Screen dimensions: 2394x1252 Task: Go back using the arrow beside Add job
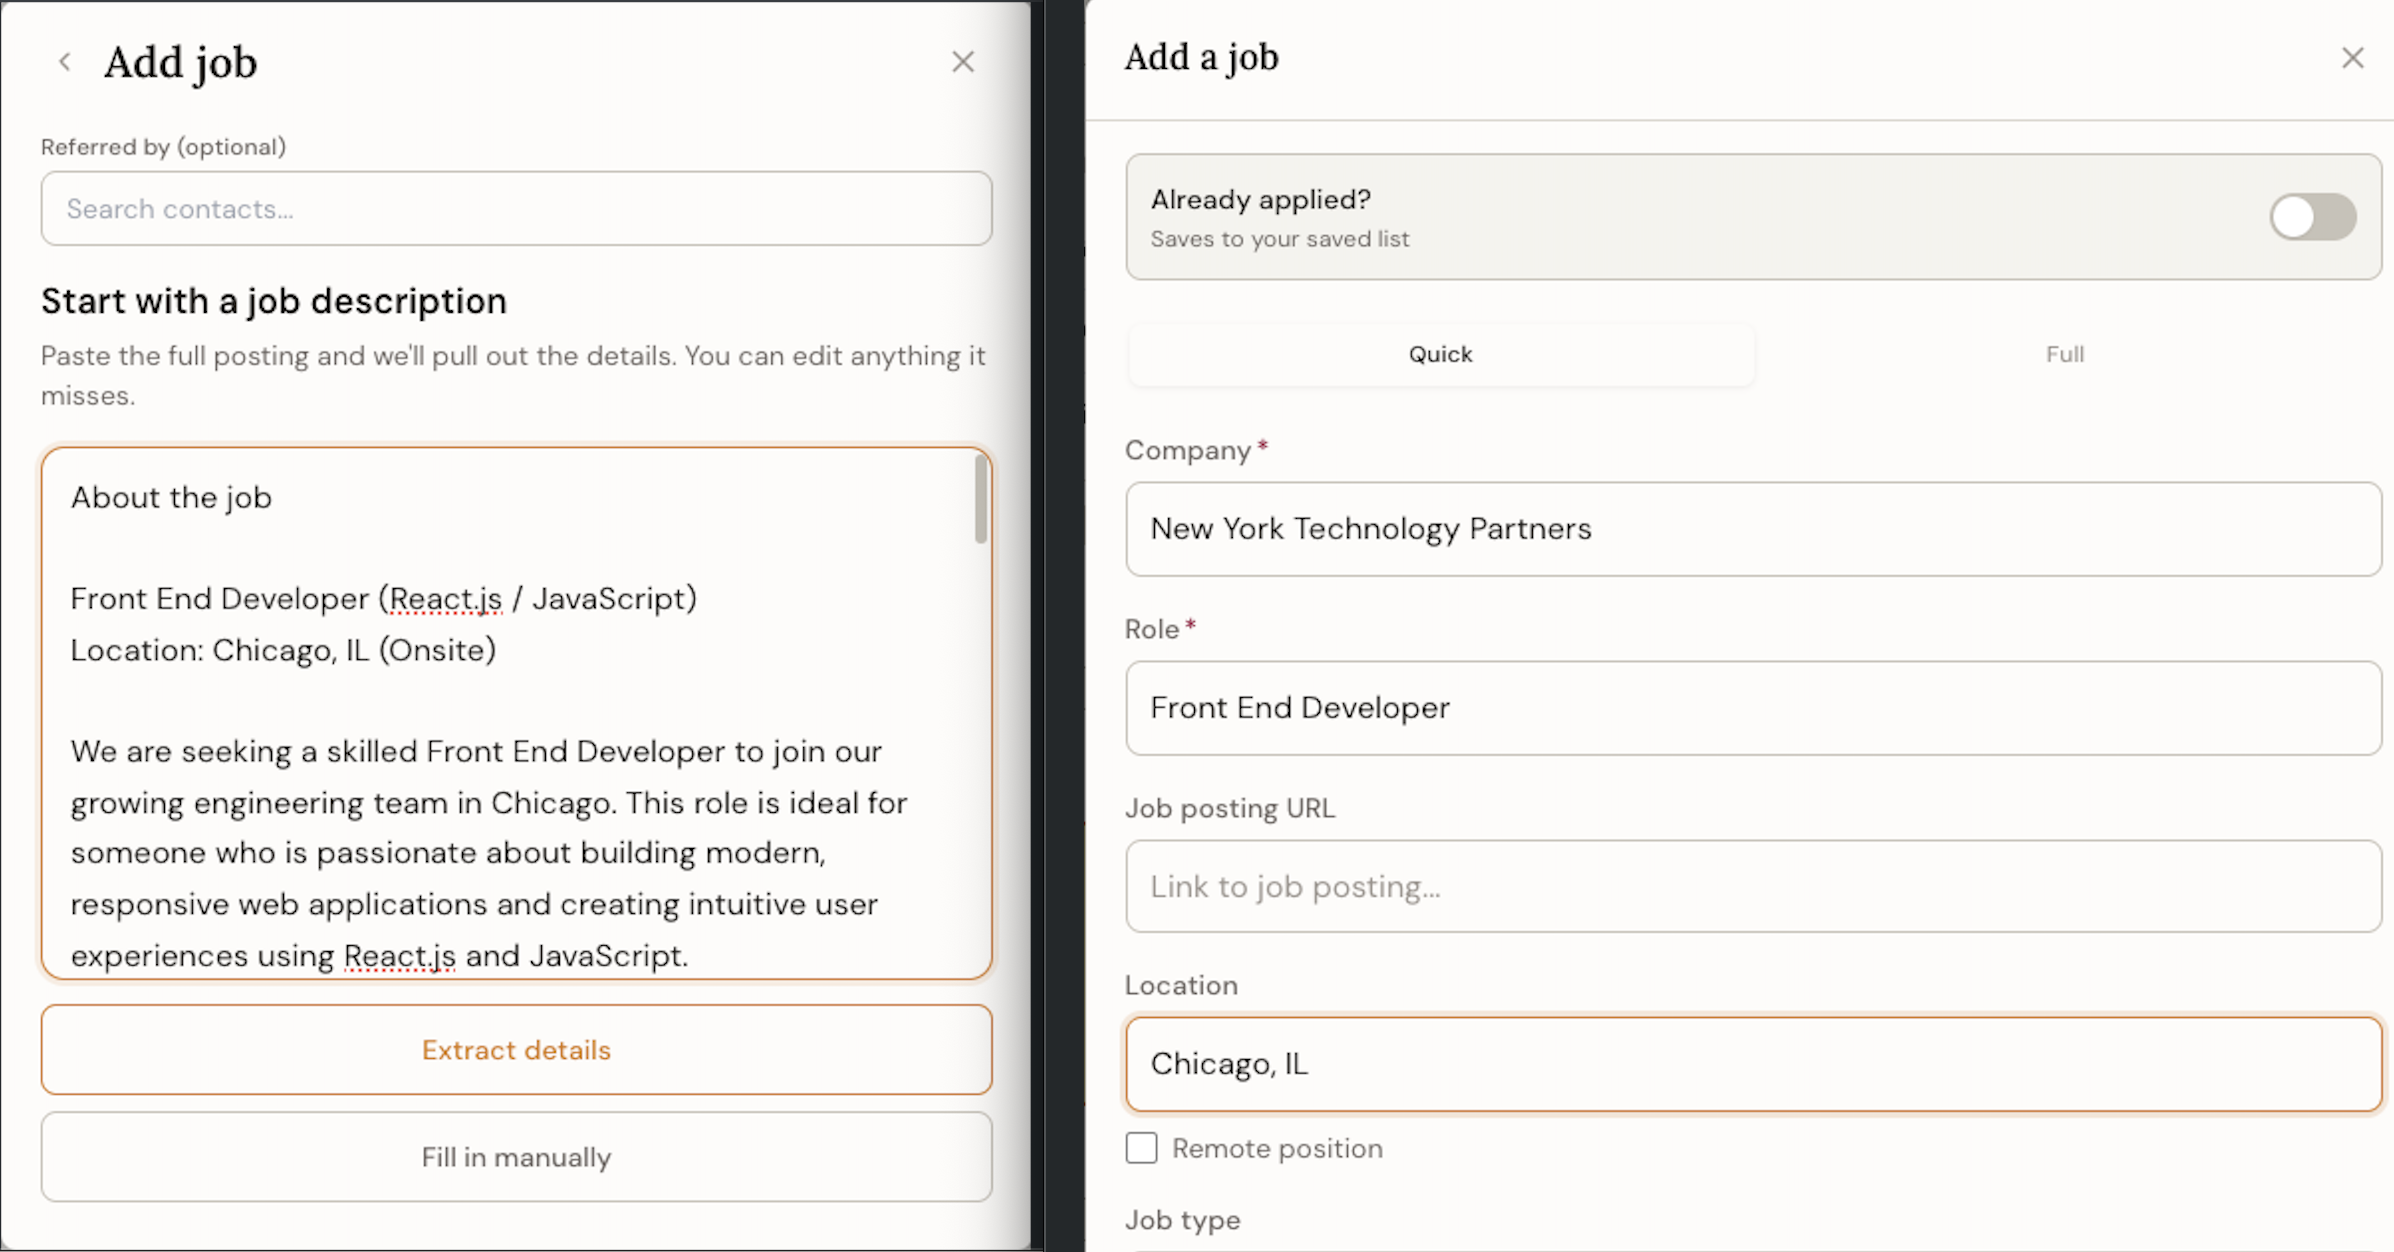pos(65,62)
